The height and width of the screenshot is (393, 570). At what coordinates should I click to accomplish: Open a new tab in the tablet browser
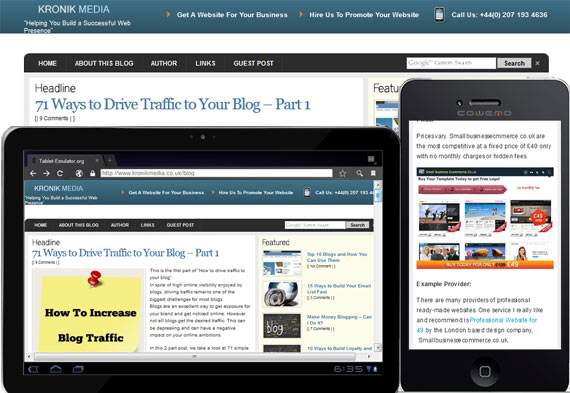(x=109, y=160)
